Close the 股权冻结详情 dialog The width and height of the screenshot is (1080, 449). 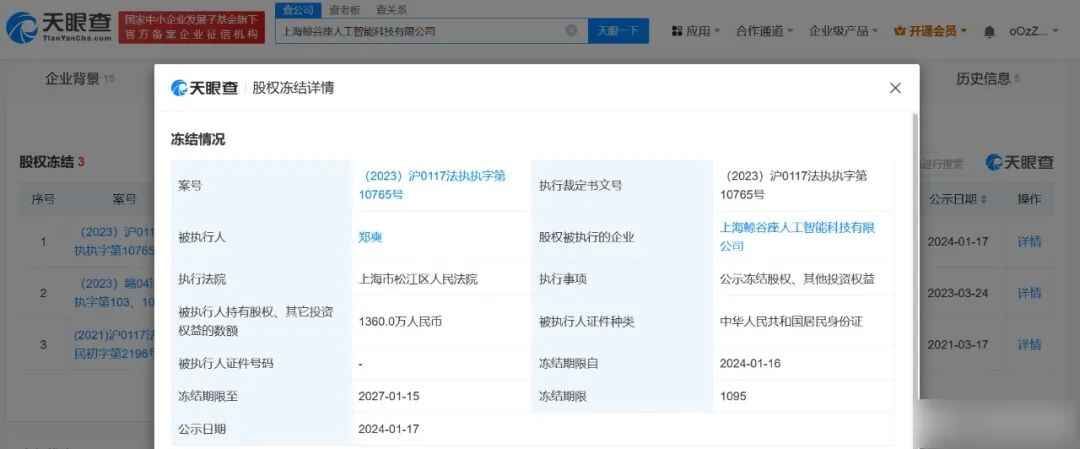coord(895,88)
